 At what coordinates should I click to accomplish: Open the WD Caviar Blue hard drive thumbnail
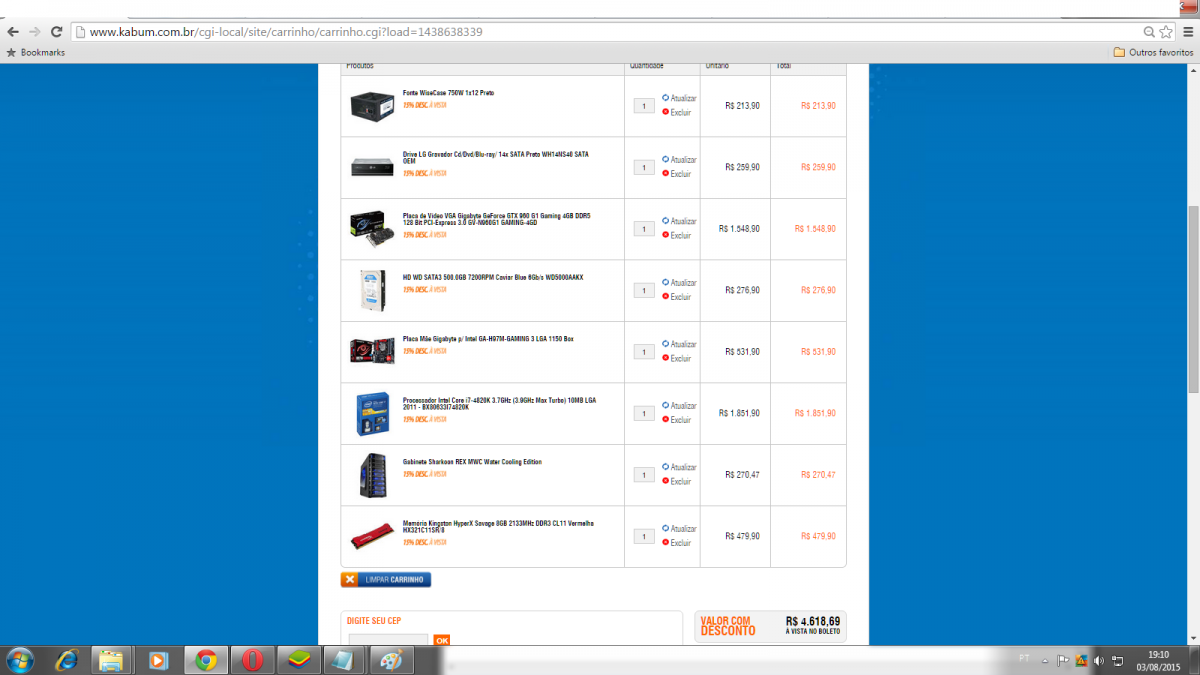372,290
